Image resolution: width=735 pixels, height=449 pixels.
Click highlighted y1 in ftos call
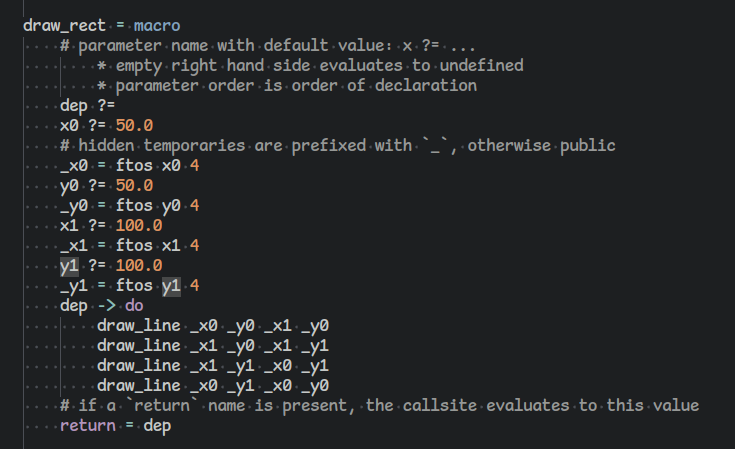(171, 285)
